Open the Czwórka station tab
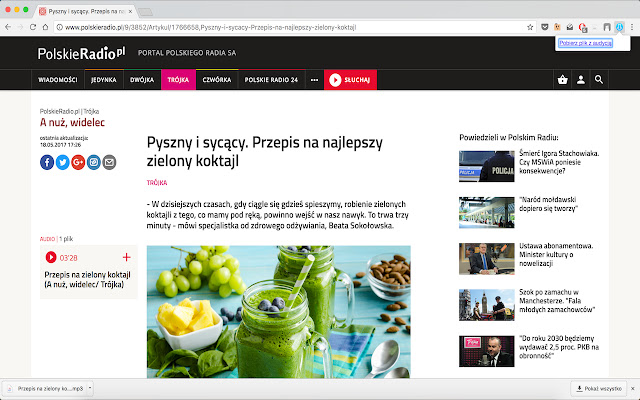The width and height of the screenshot is (640, 400). click(x=217, y=80)
